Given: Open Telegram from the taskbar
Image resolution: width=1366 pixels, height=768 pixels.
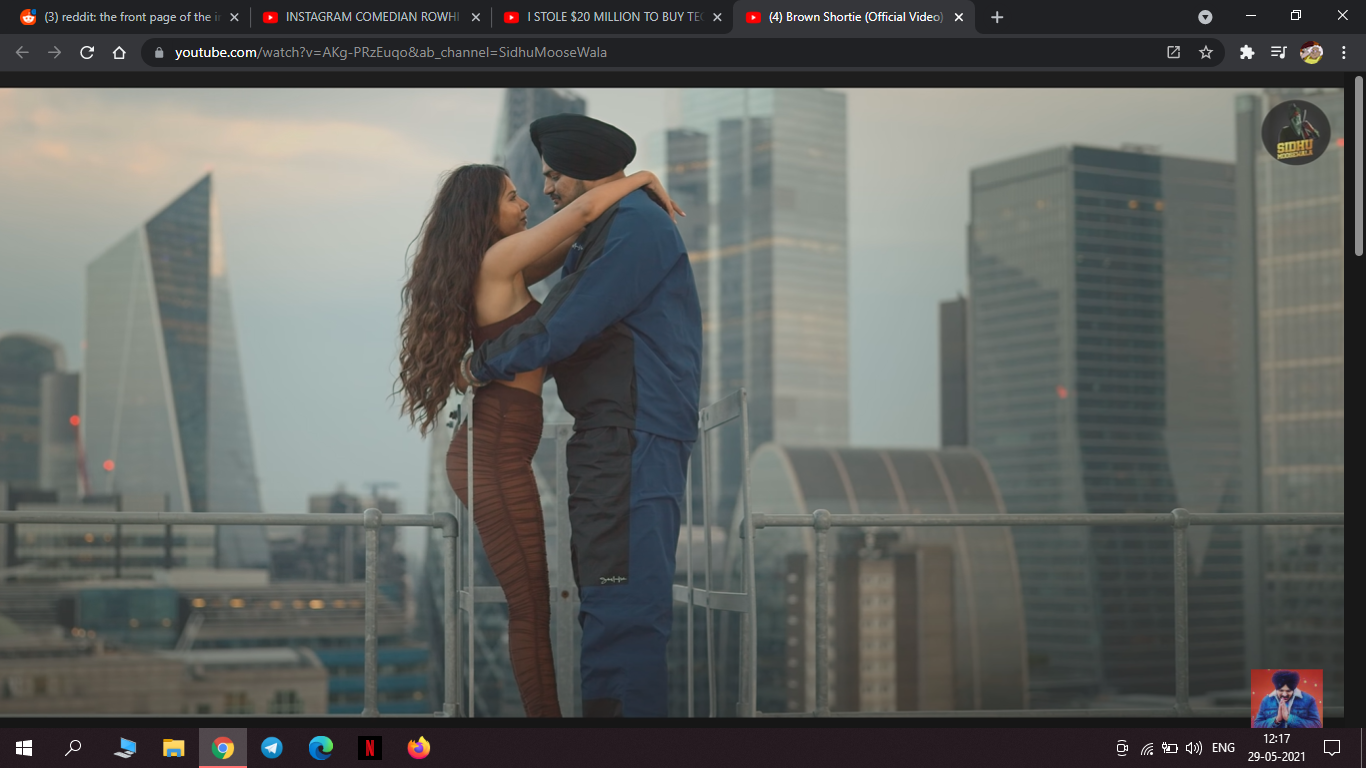Looking at the screenshot, I should tap(272, 748).
